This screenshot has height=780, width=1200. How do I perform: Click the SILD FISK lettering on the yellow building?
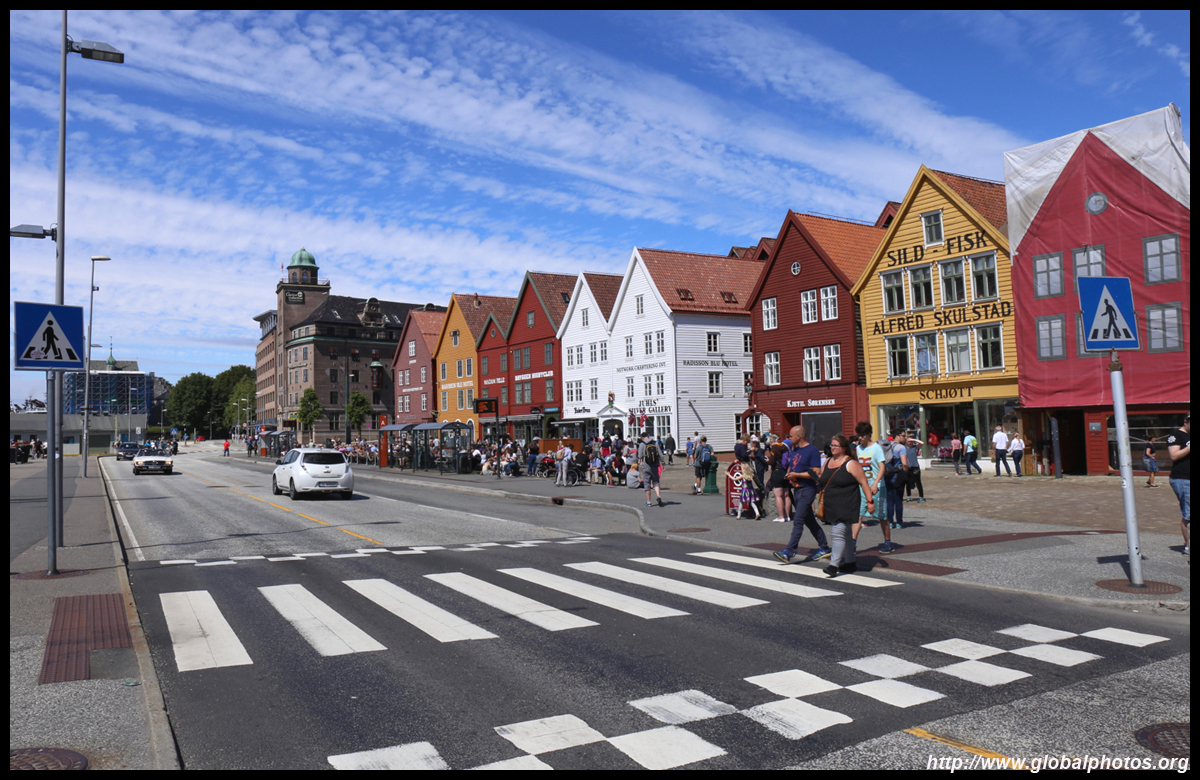[x=937, y=248]
